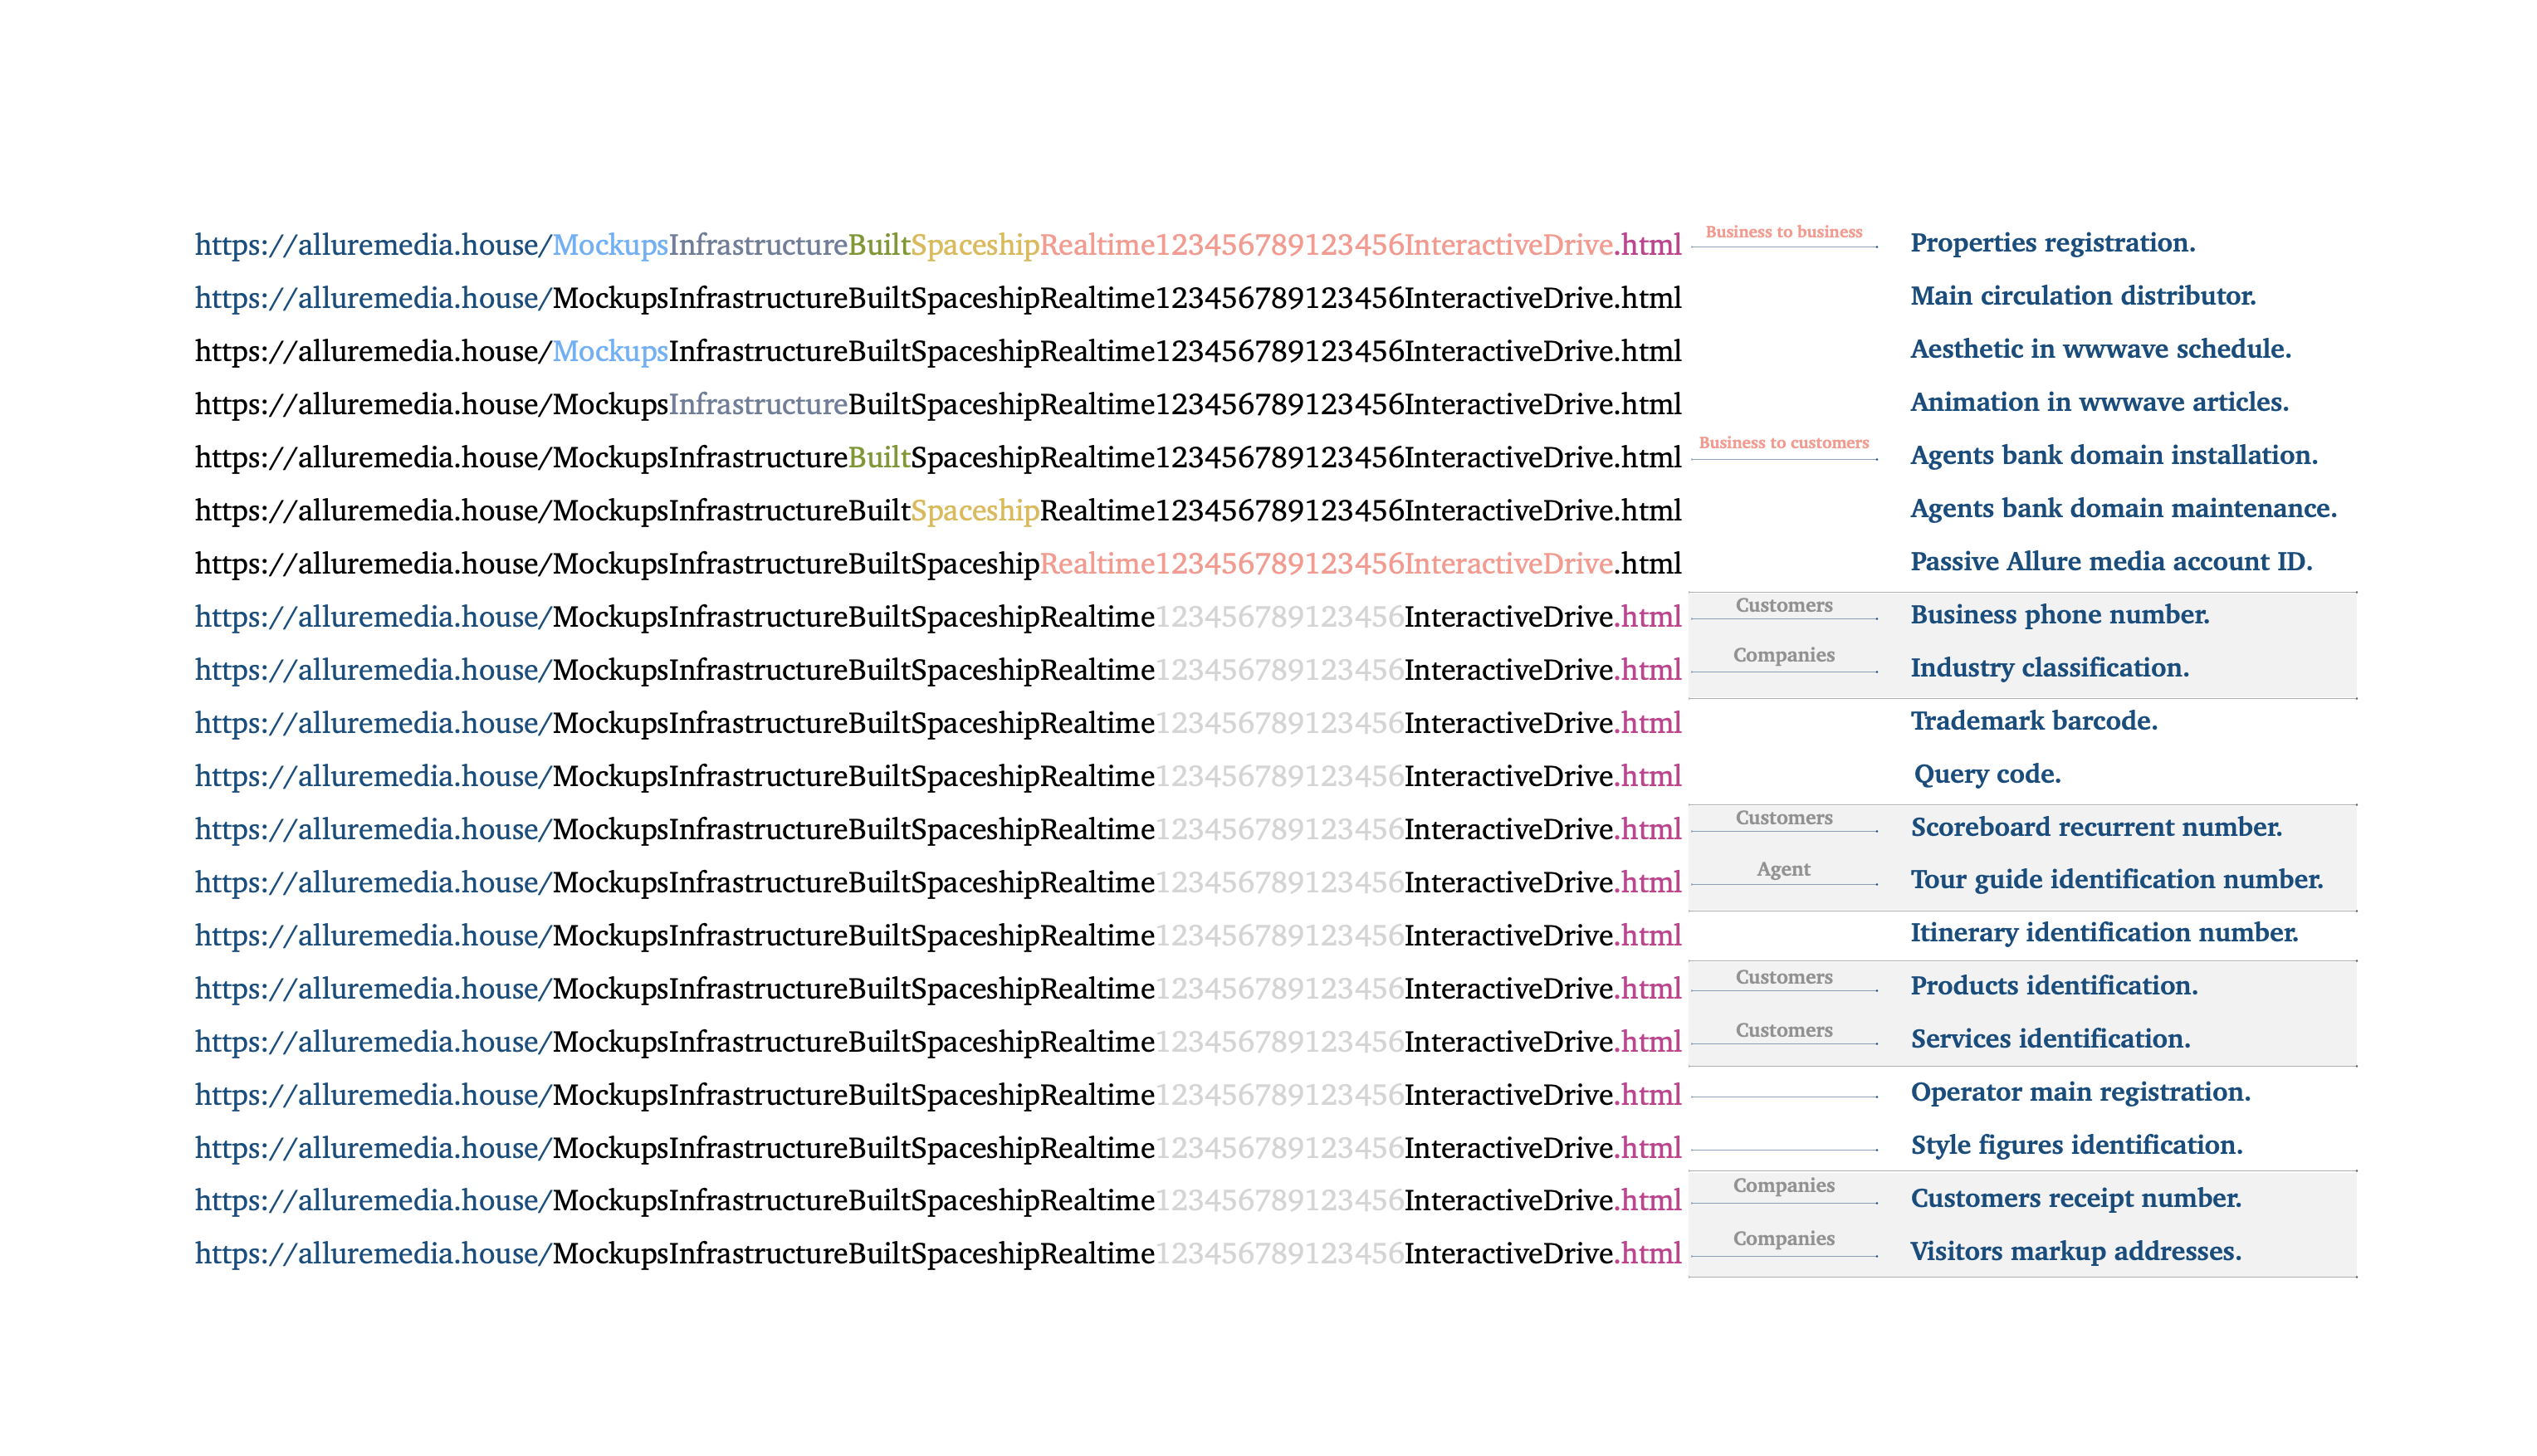The image size is (2537, 1456).
Task: Click the Customers tag for Scoreboard recurrent number
Action: click(x=1783, y=818)
